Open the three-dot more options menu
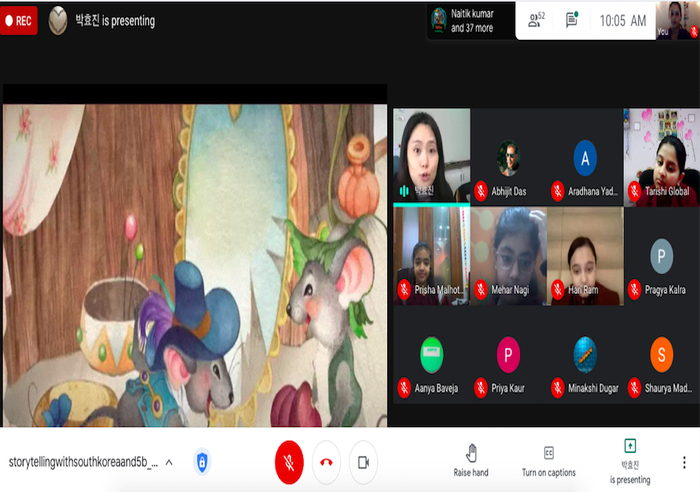This screenshot has height=492, width=700. [x=684, y=462]
